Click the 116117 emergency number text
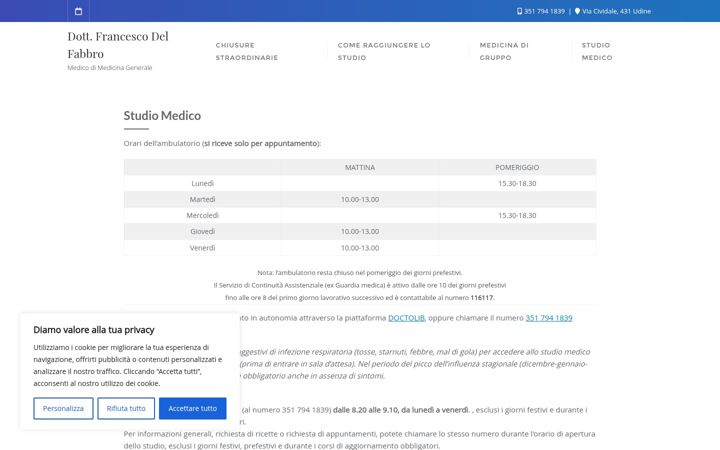 point(482,298)
